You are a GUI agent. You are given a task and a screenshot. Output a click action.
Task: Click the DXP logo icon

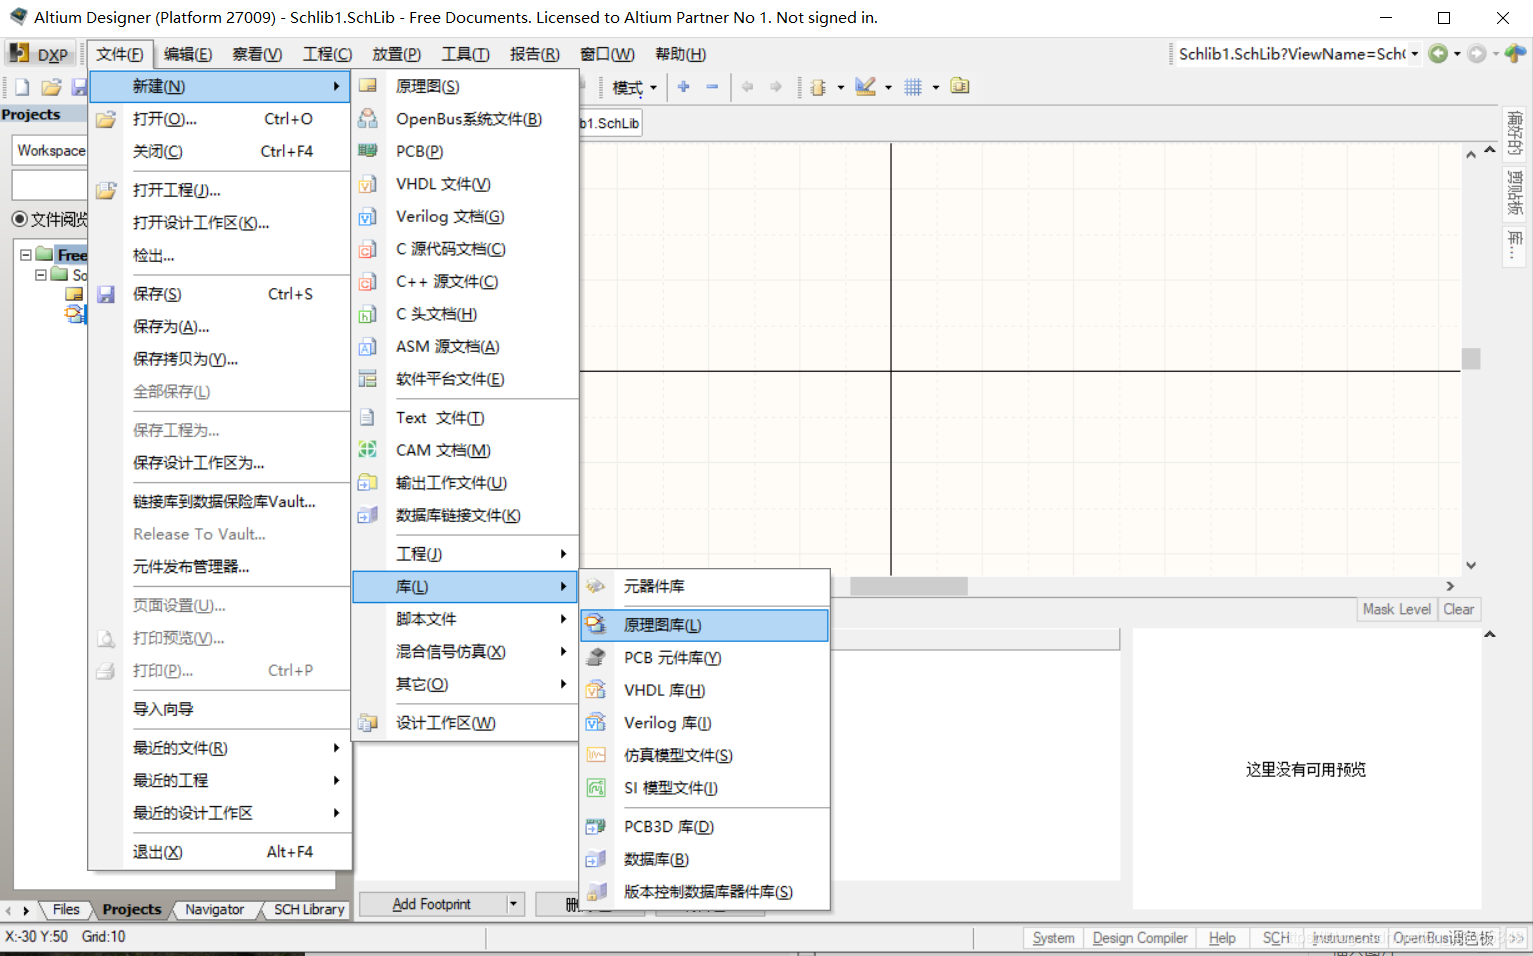pyautogui.click(x=19, y=53)
